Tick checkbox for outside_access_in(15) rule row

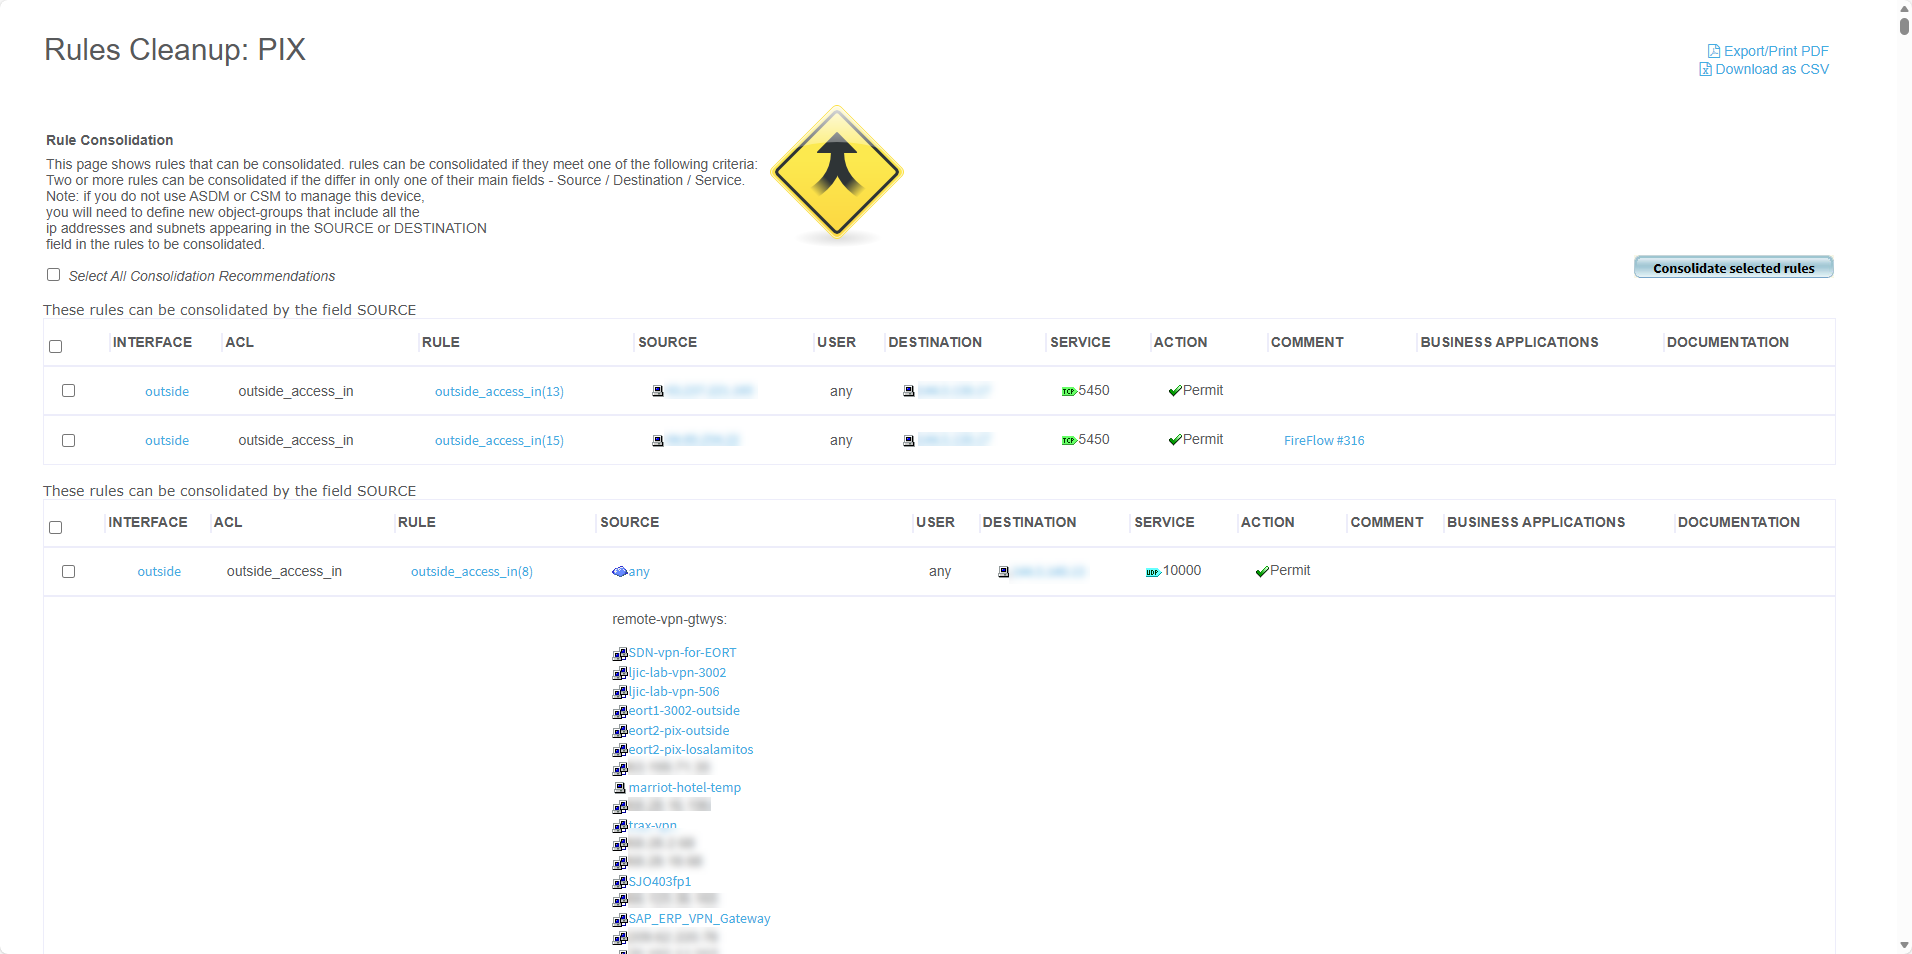click(x=69, y=440)
